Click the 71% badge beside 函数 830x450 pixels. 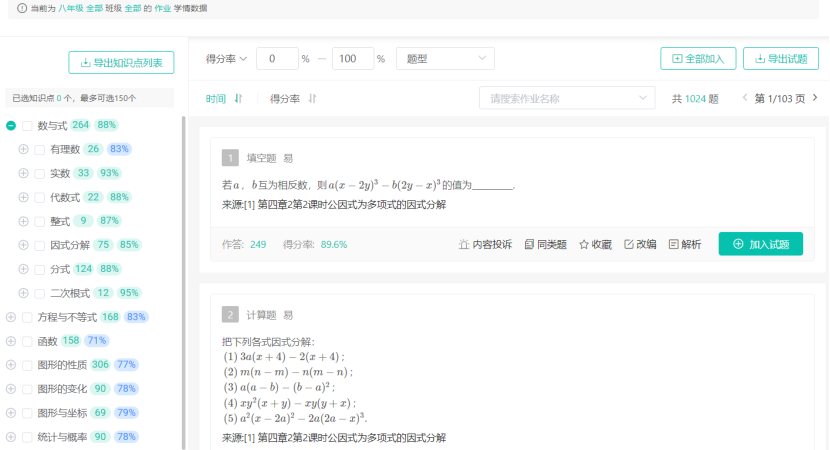(x=97, y=340)
